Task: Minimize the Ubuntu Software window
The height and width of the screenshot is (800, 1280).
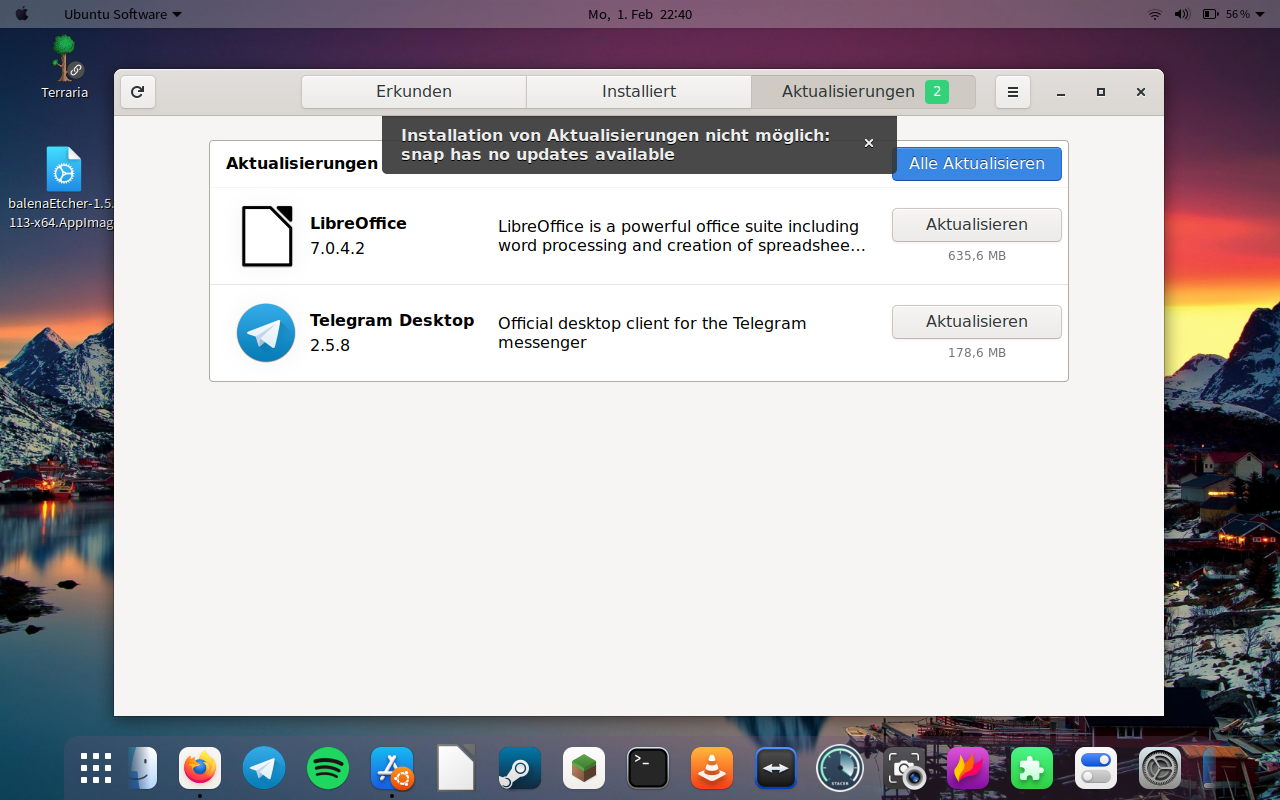Action: click(1061, 92)
